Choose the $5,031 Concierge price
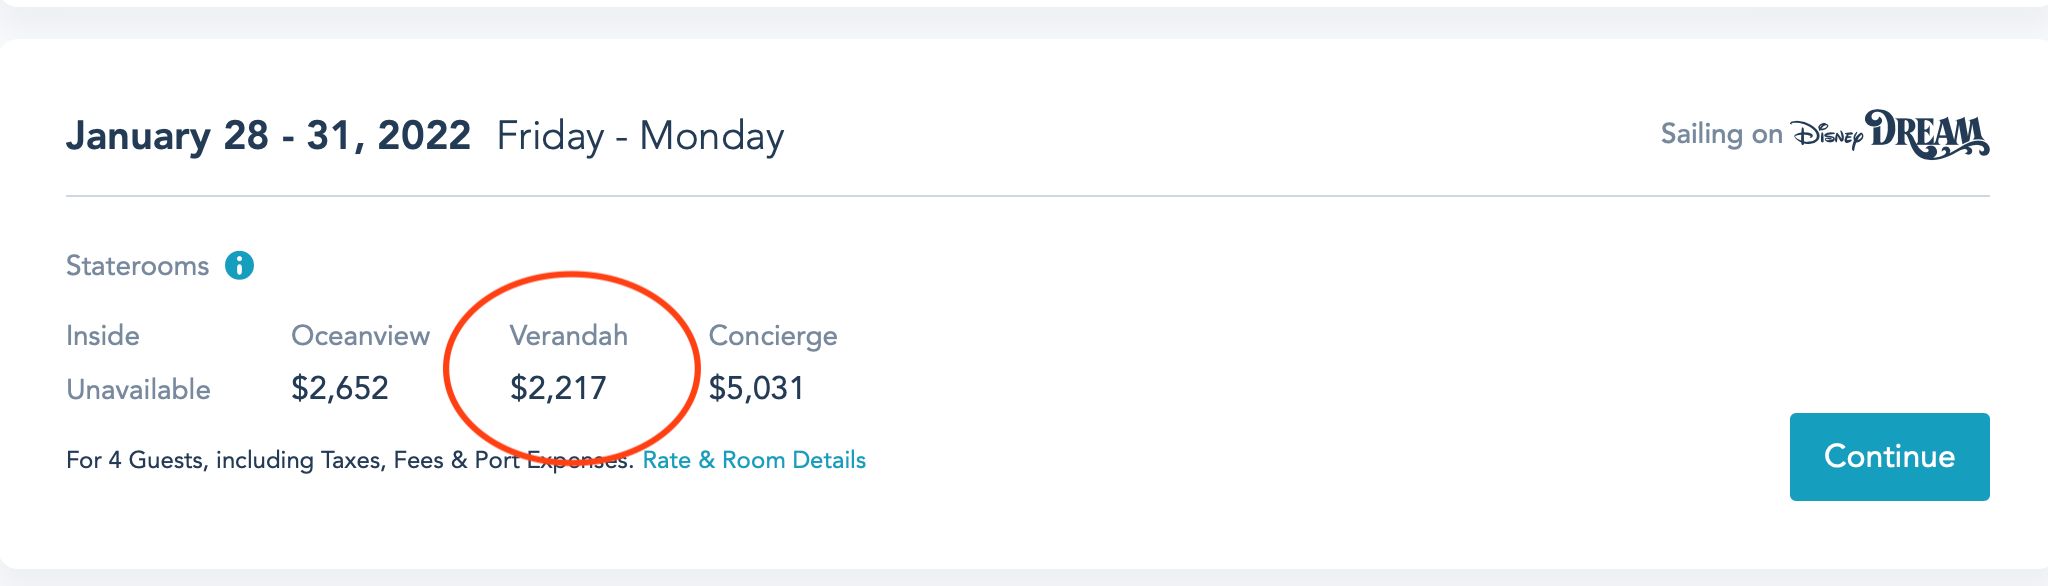 756,388
